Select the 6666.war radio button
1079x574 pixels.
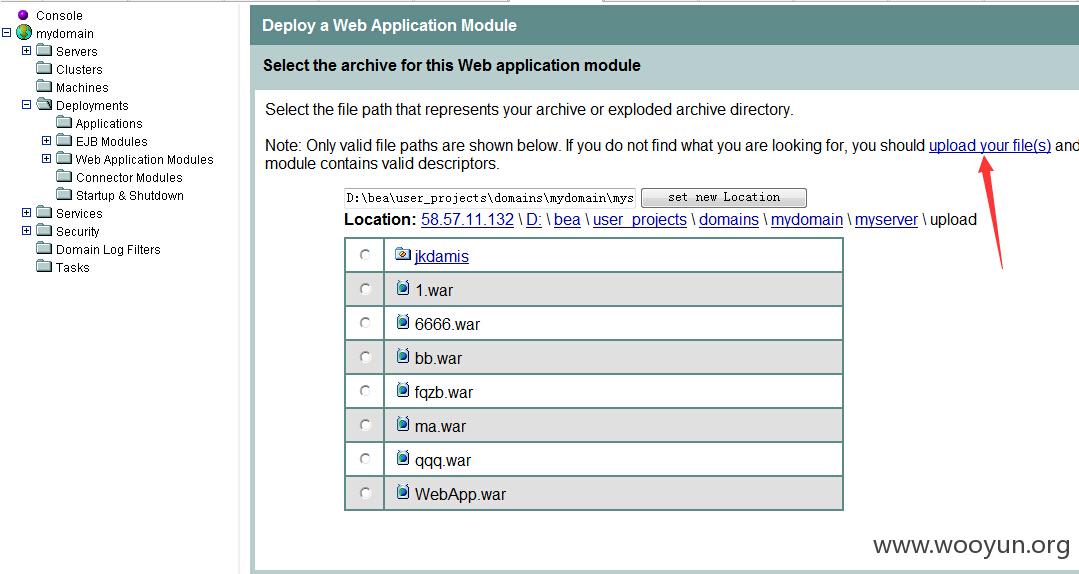click(x=365, y=323)
